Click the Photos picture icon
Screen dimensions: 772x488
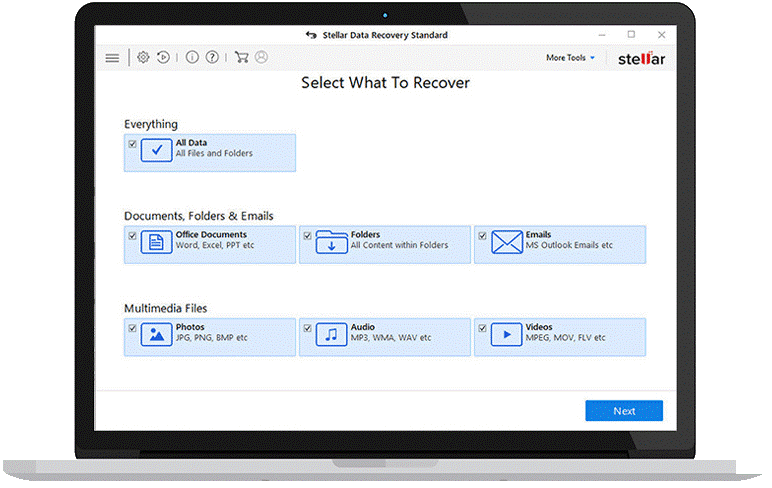click(x=156, y=335)
